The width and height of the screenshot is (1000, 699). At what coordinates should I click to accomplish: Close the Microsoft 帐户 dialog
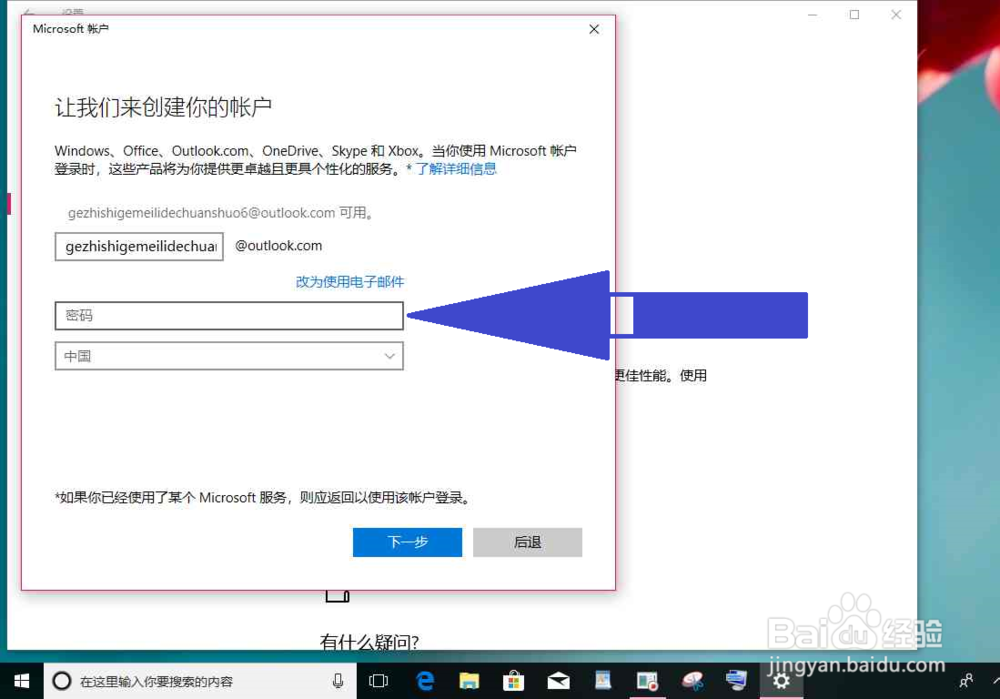pos(594,29)
